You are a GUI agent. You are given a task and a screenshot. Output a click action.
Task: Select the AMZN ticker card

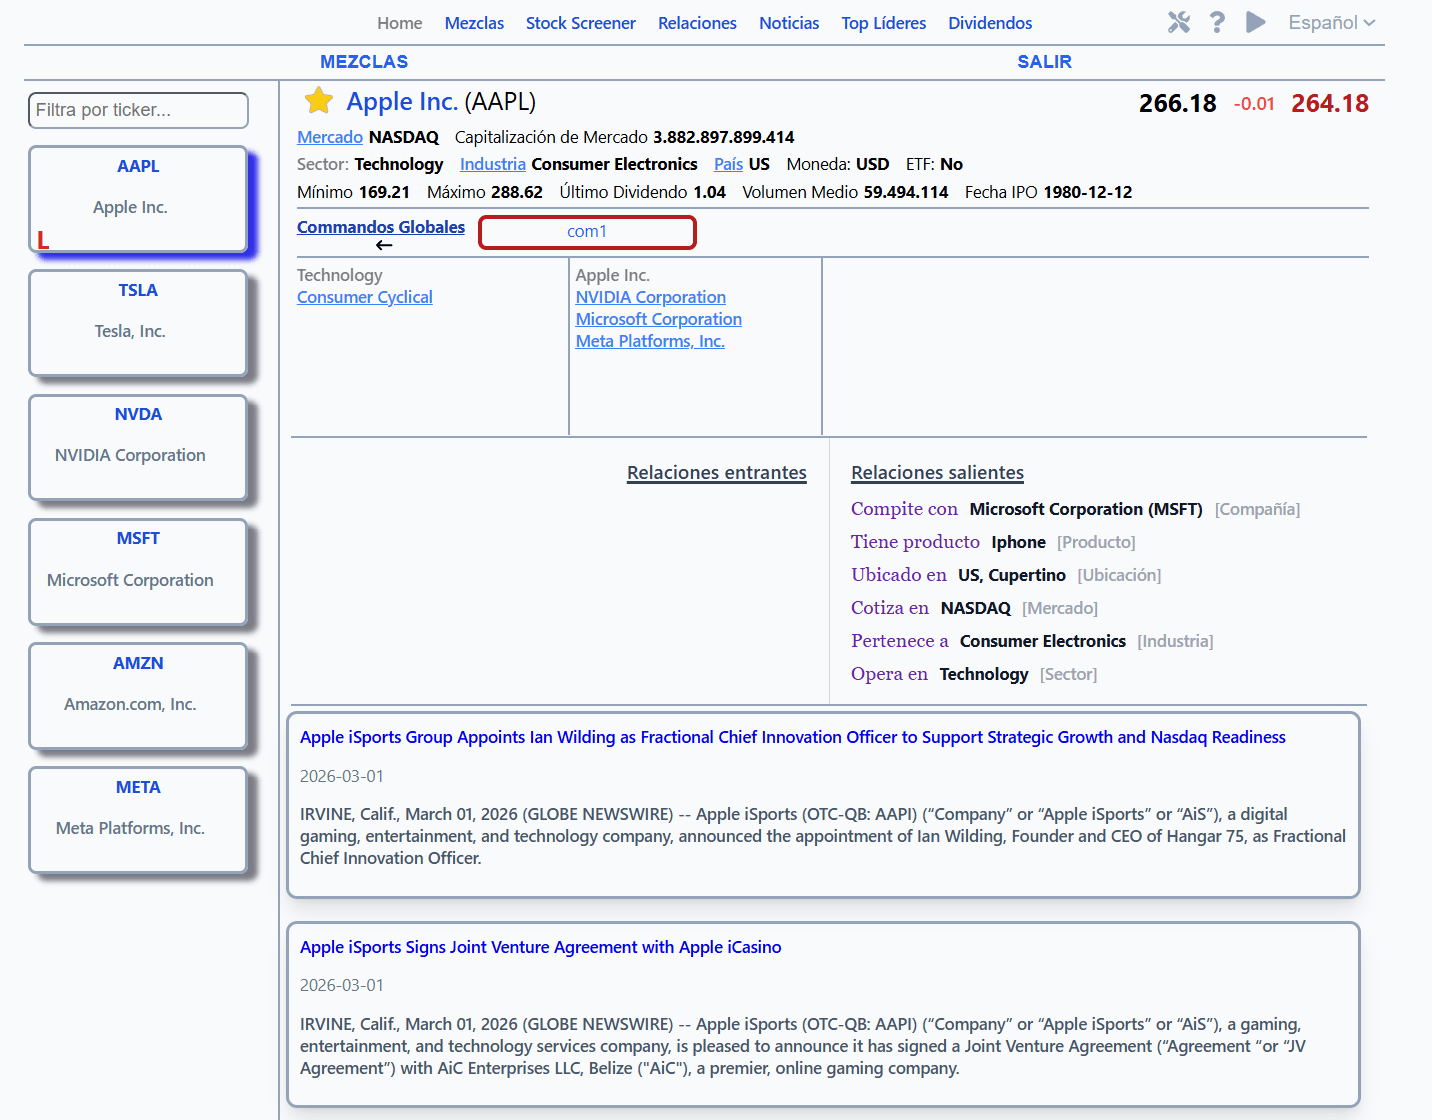click(138, 696)
